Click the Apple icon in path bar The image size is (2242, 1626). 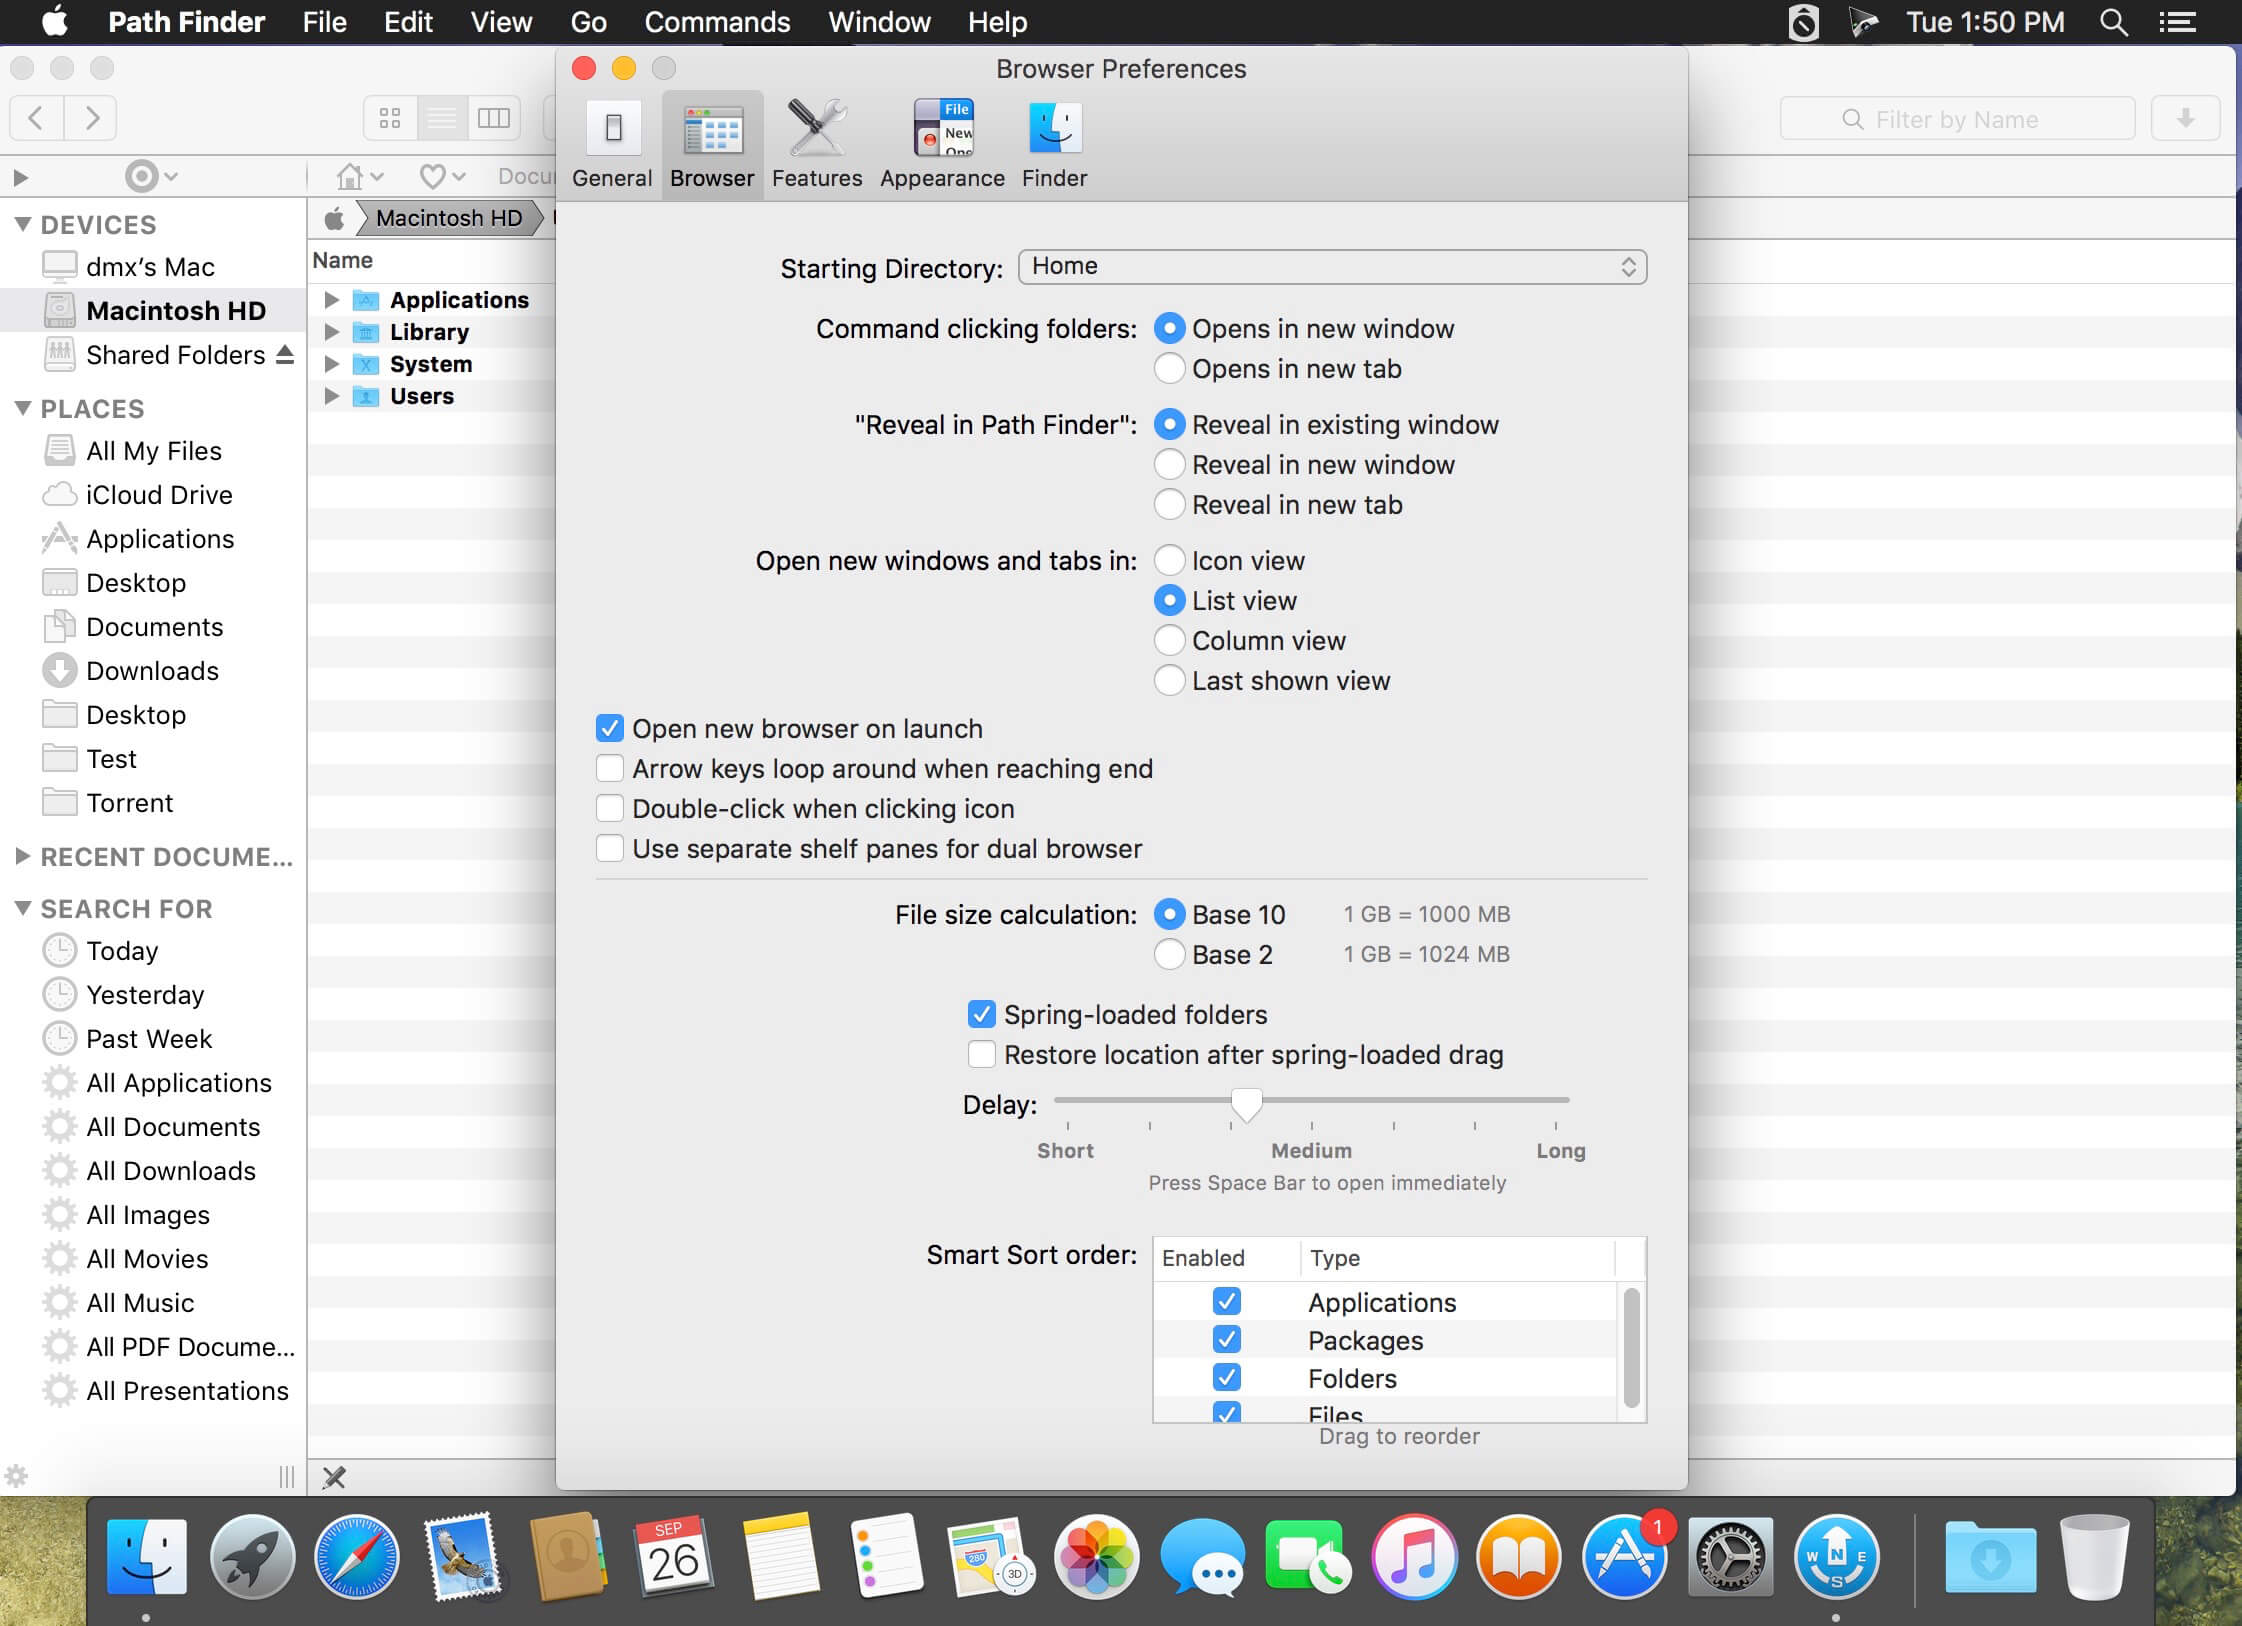click(x=334, y=218)
